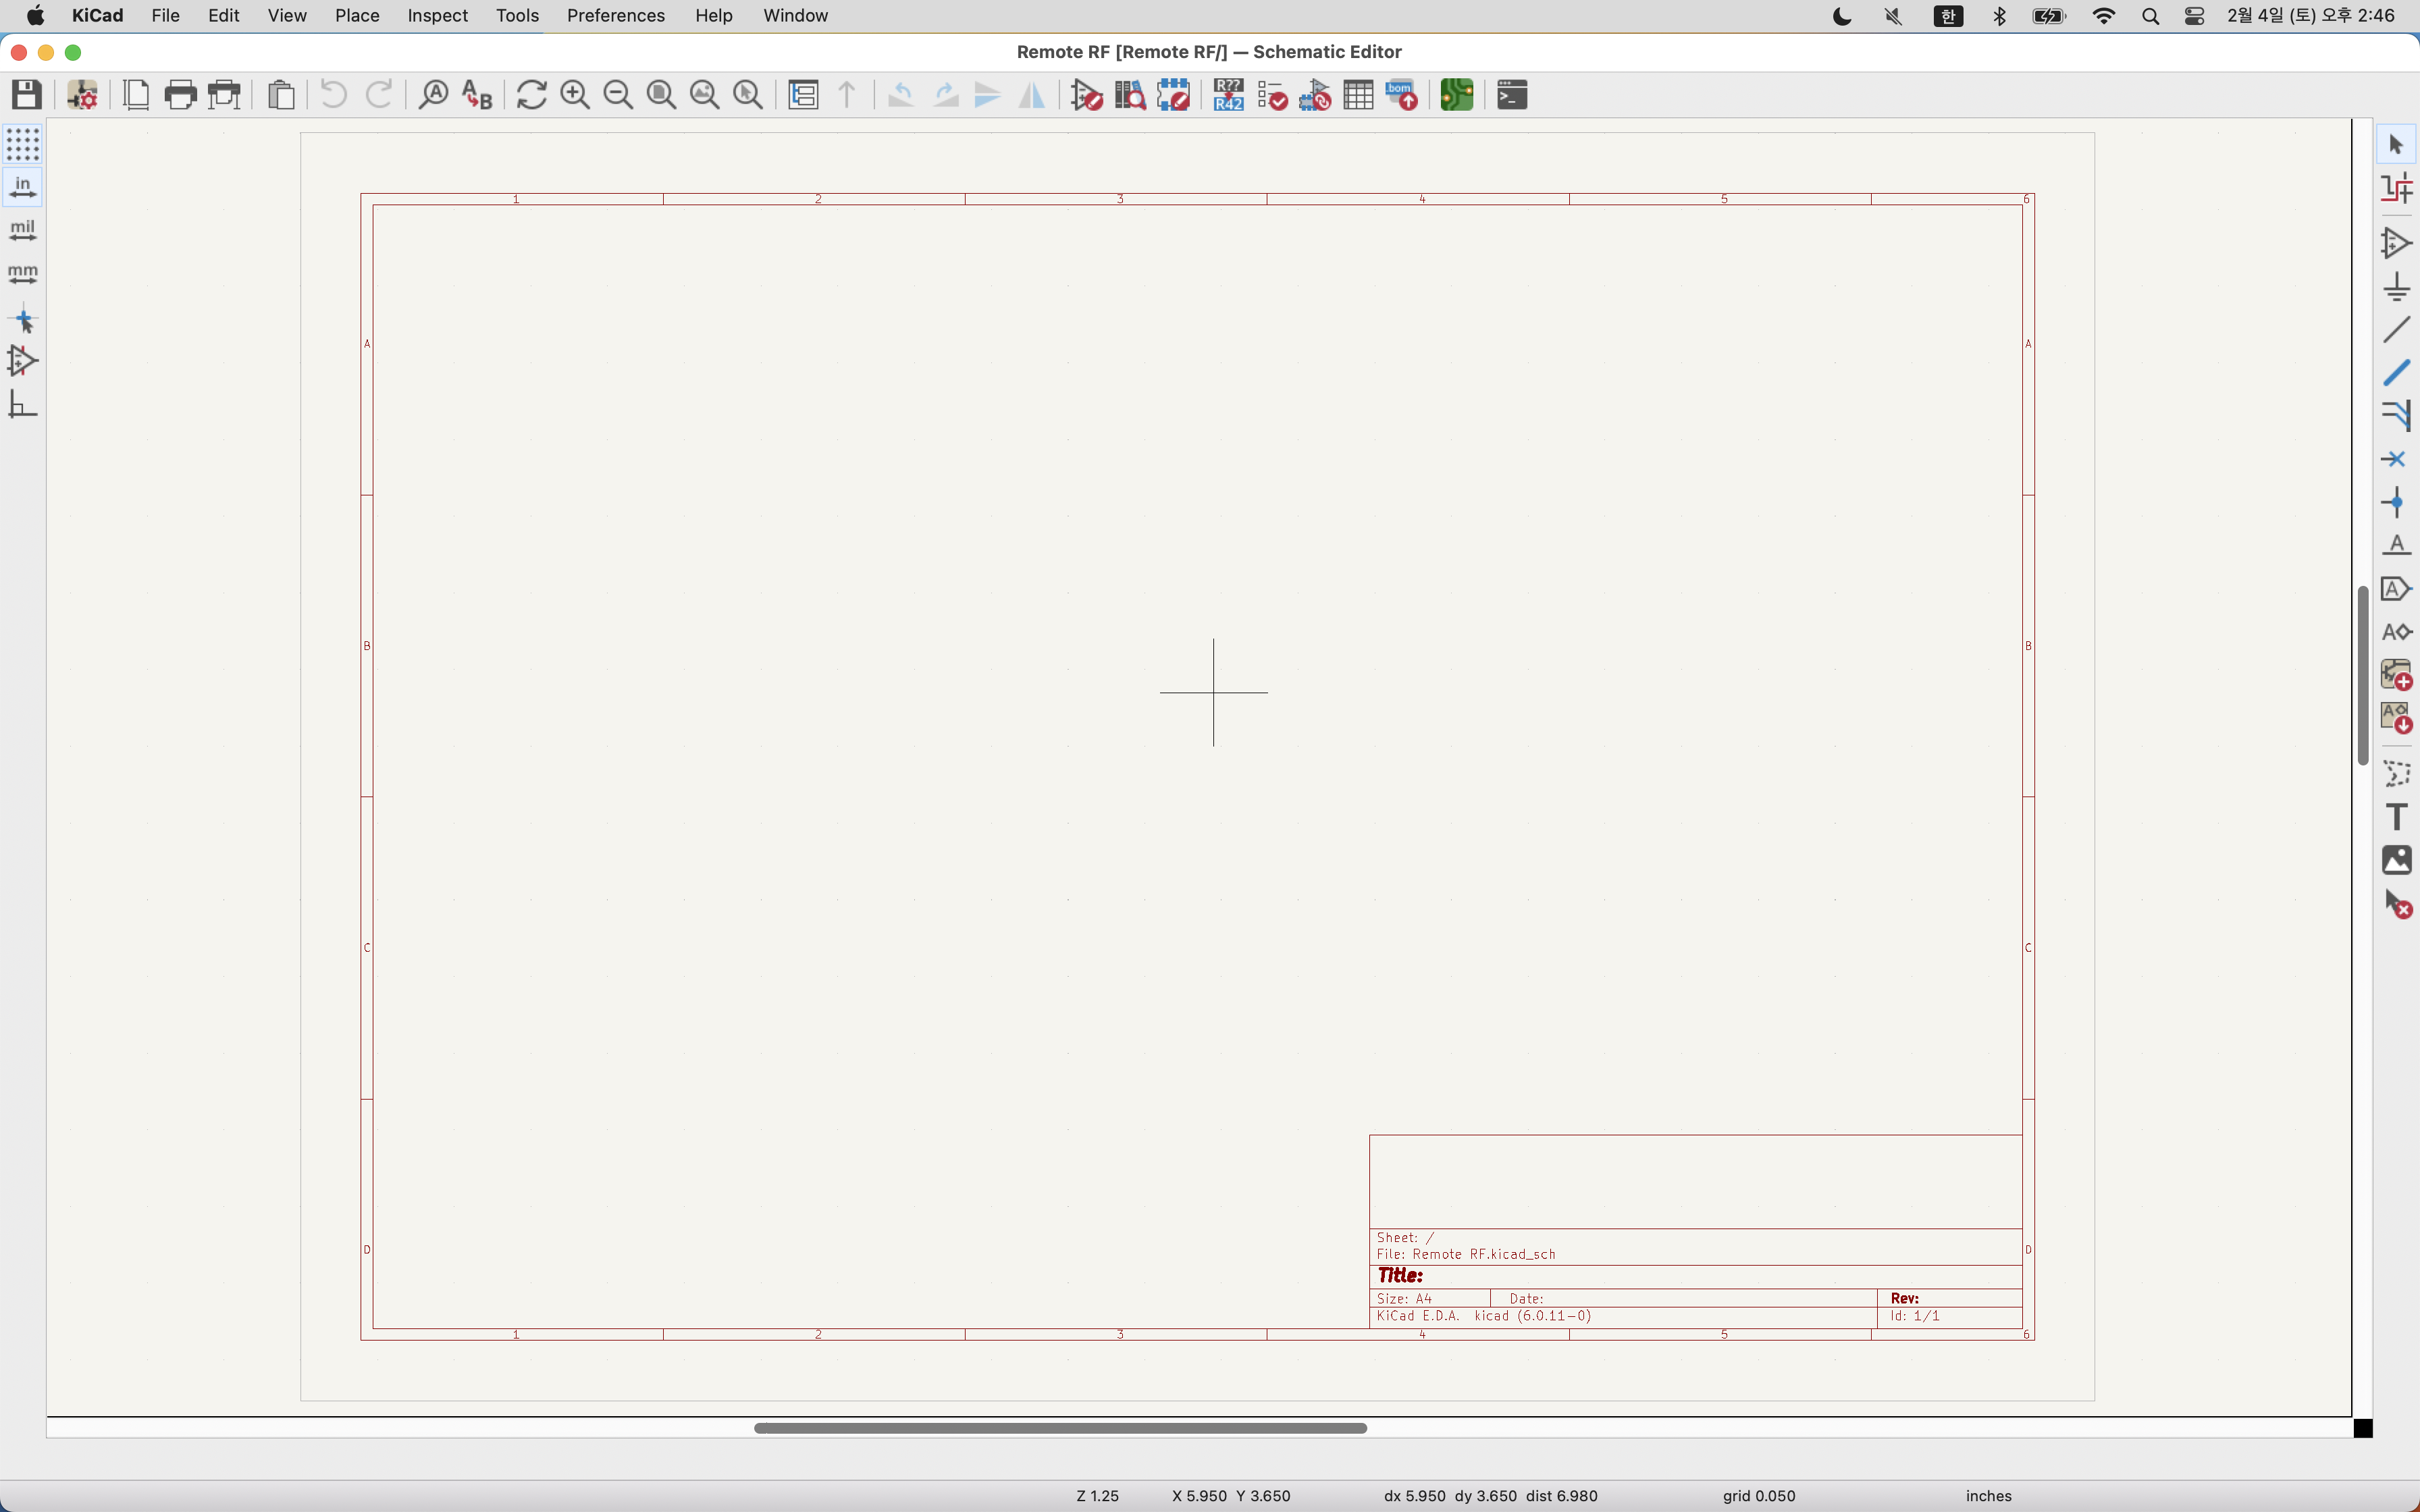Open the Place menu

(x=357, y=15)
